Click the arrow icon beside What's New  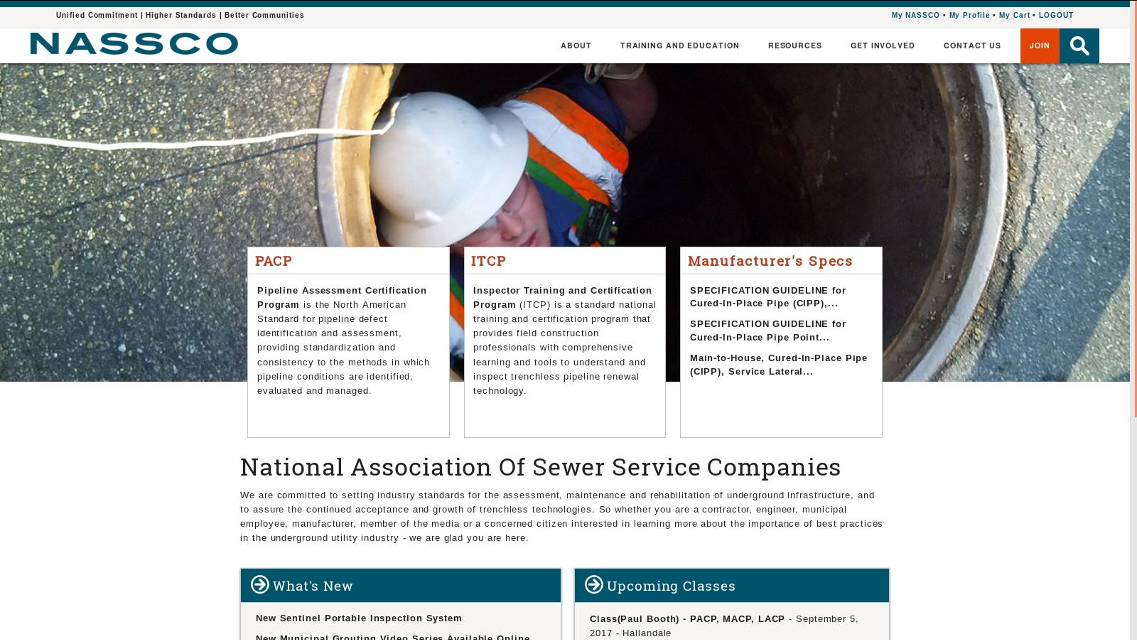tap(260, 584)
